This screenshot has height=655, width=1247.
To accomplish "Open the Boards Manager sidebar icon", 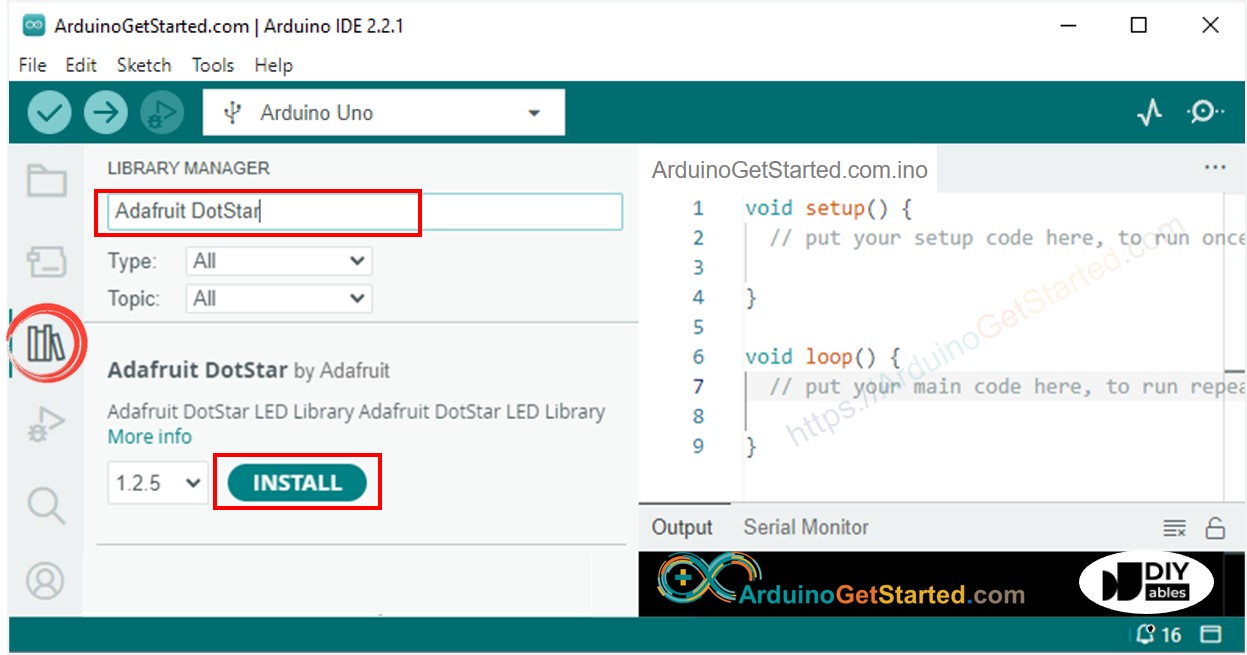I will [46, 262].
